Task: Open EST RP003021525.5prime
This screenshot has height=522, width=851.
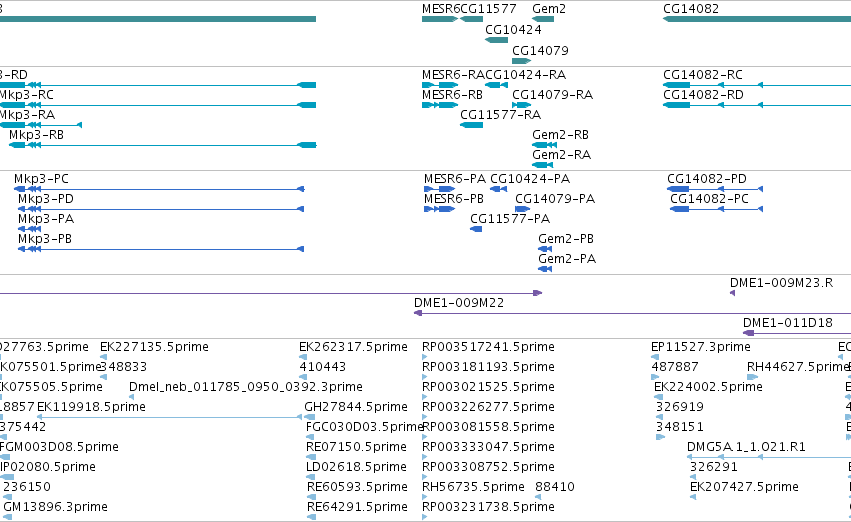Action: (x=488, y=387)
